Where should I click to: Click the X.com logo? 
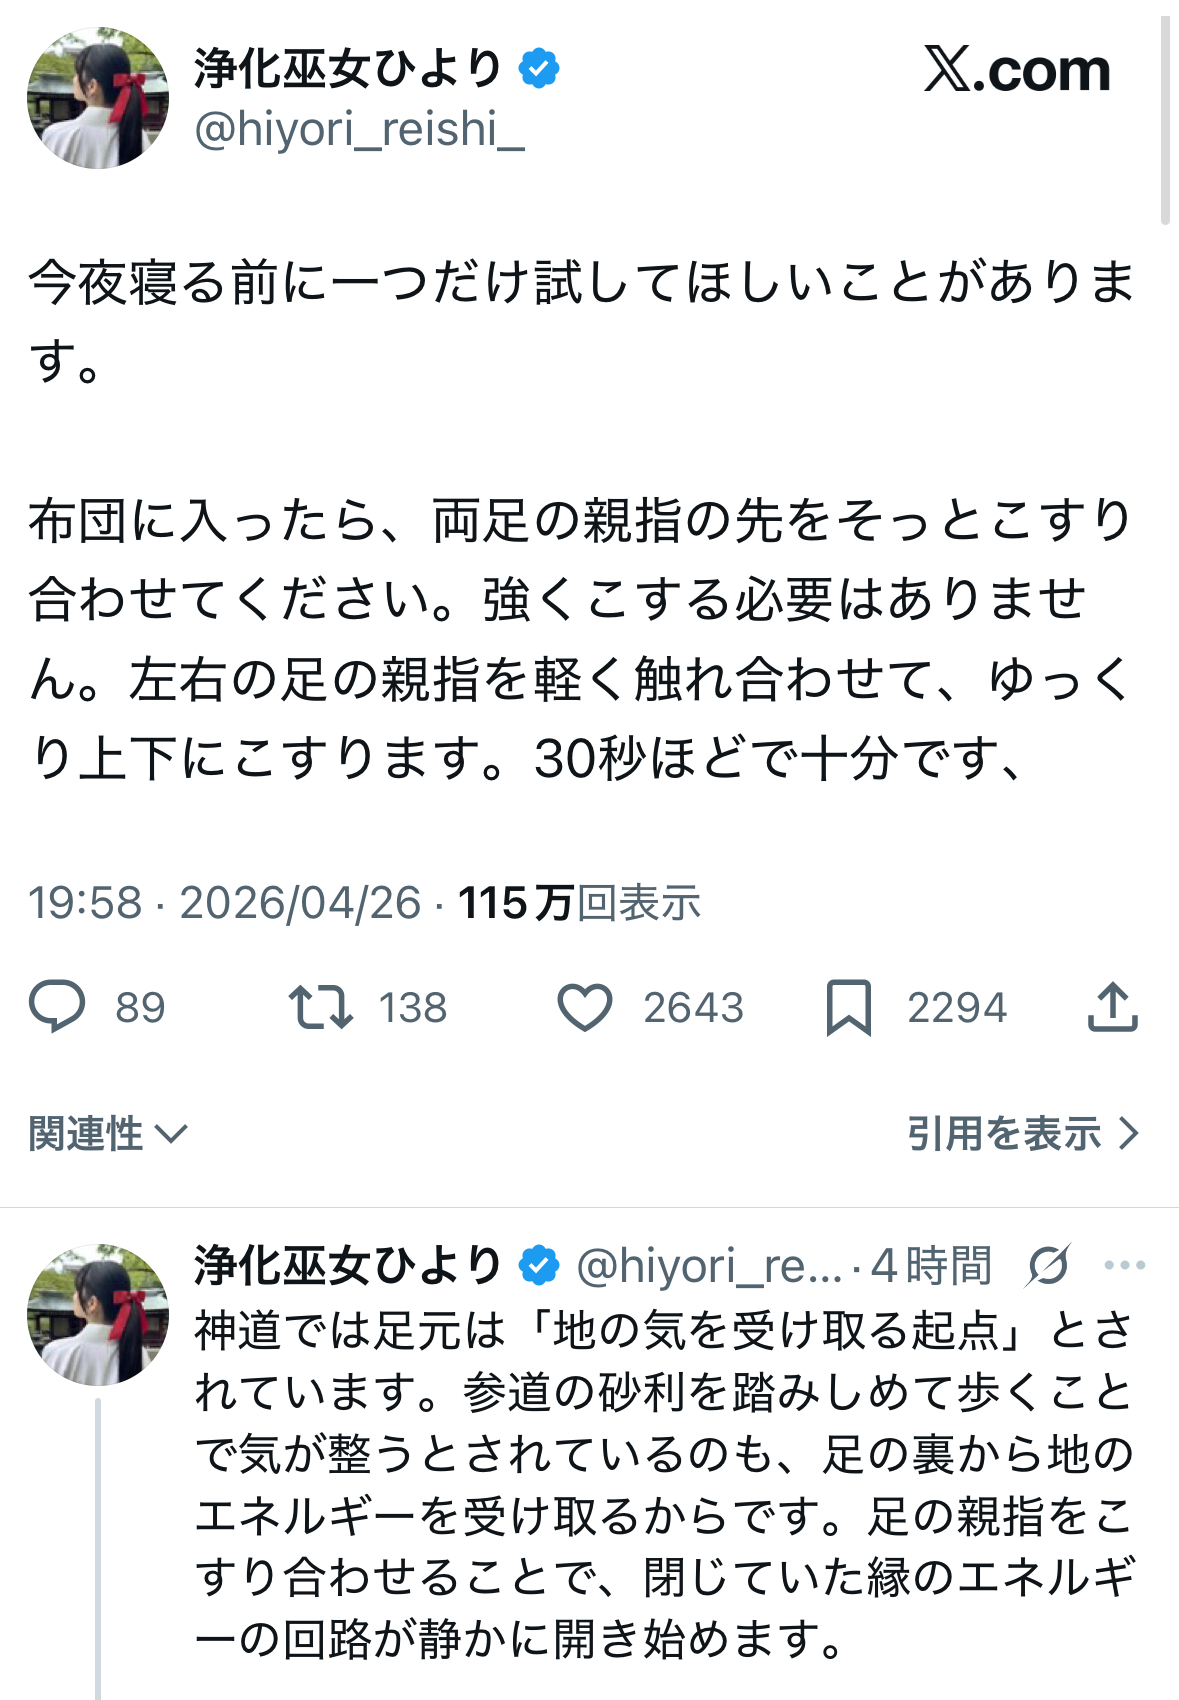click(1017, 70)
